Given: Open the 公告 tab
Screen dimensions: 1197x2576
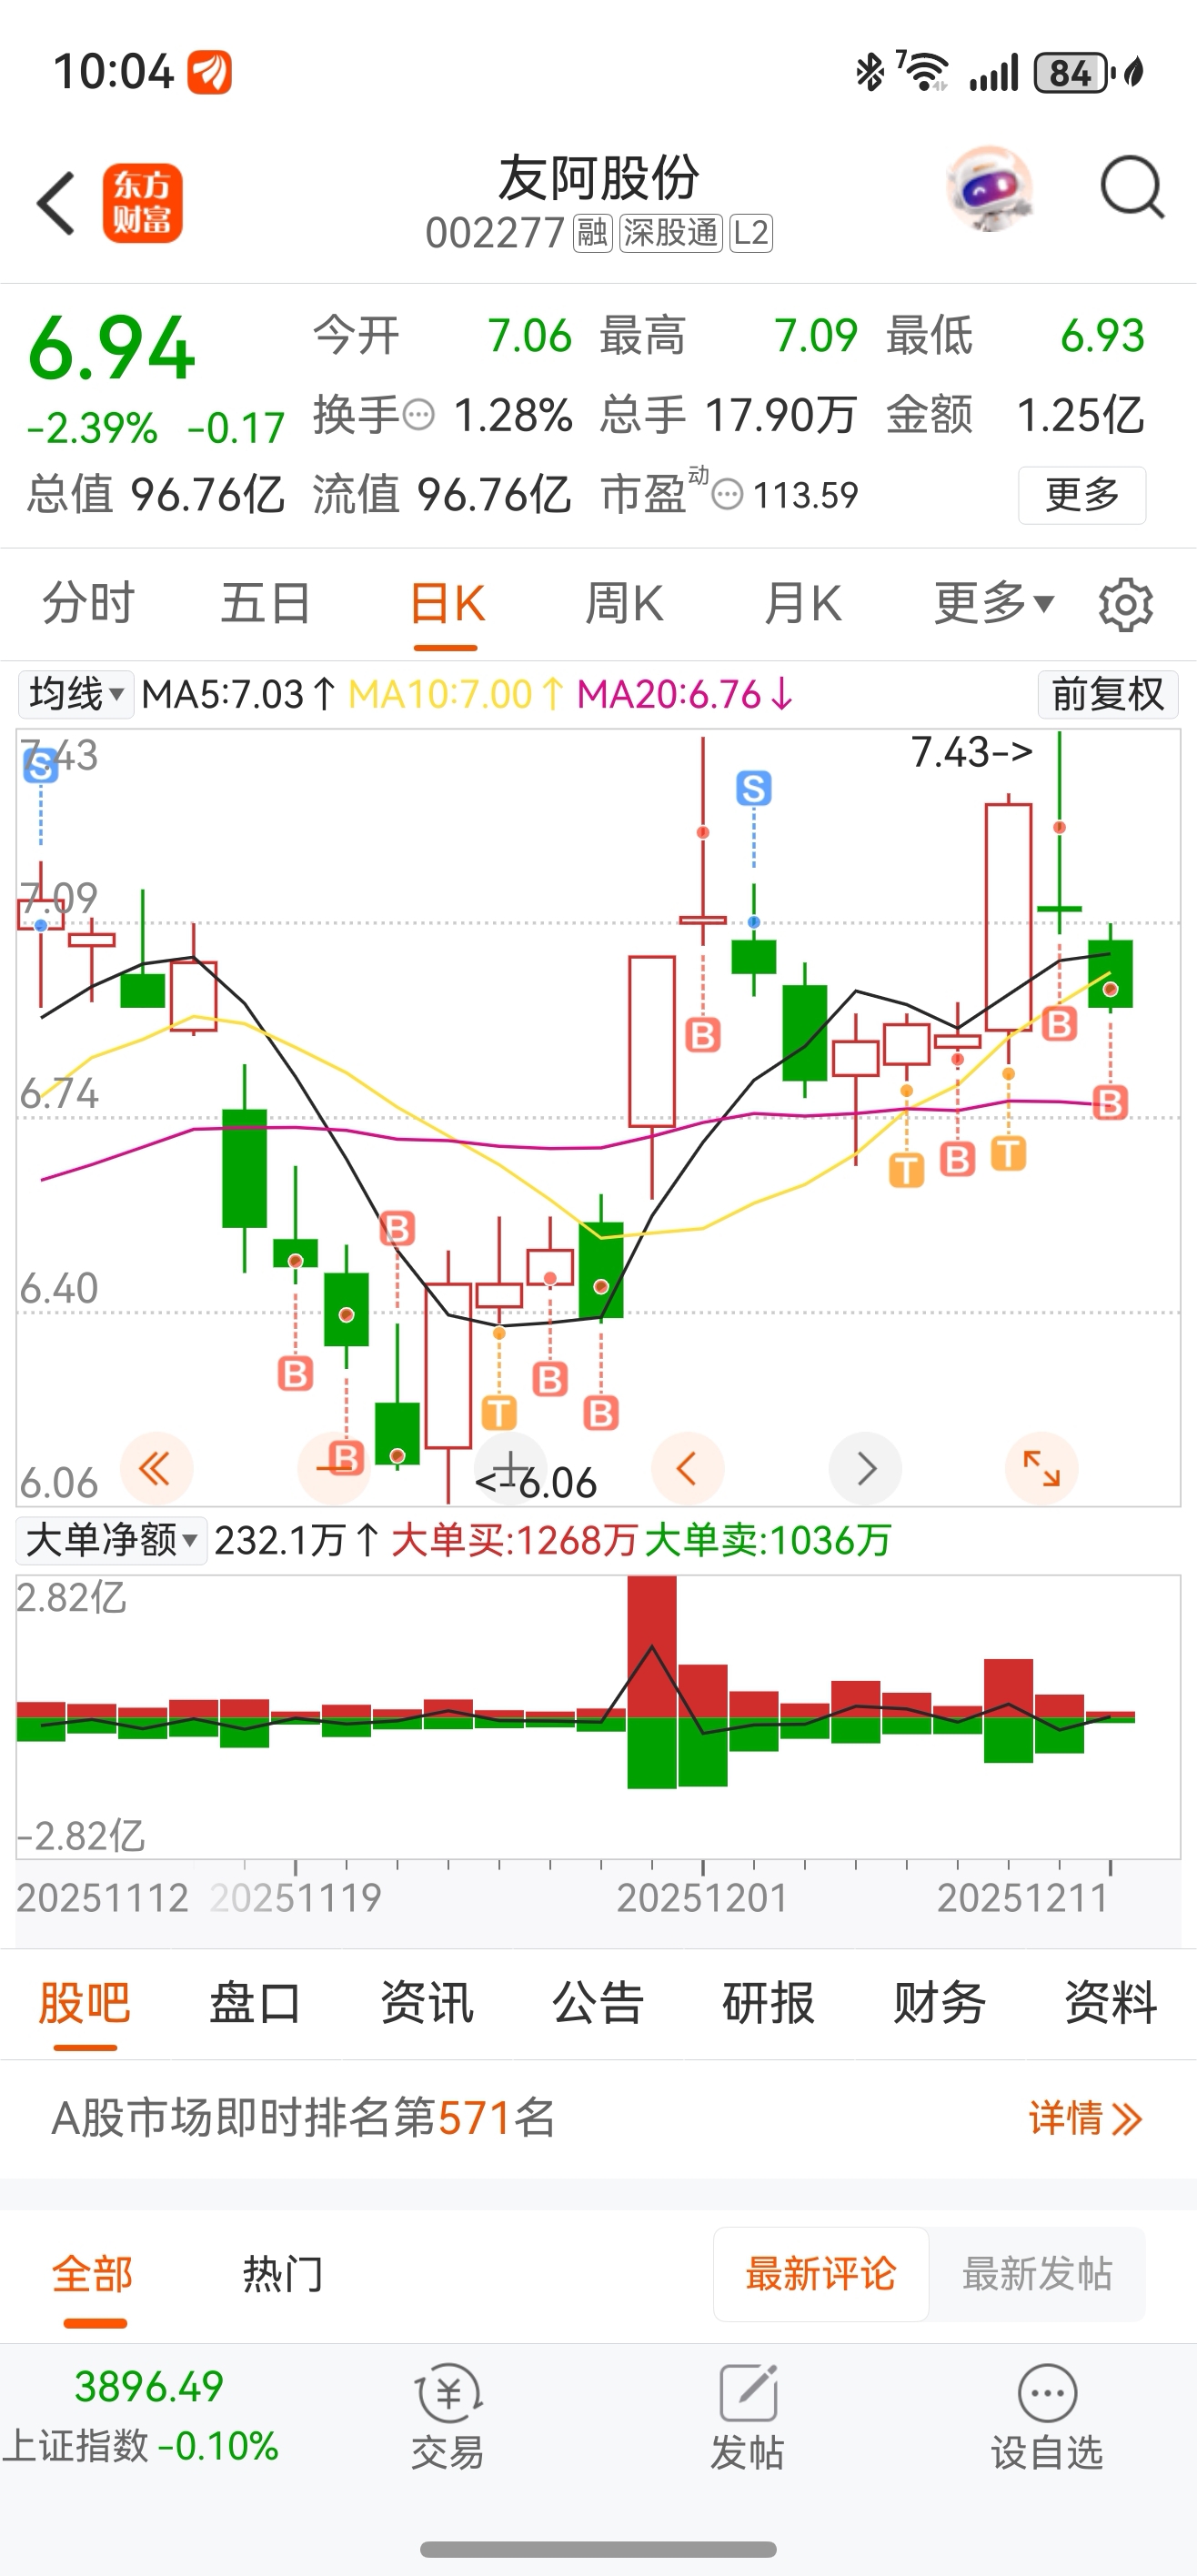Looking at the screenshot, I should point(598,2003).
